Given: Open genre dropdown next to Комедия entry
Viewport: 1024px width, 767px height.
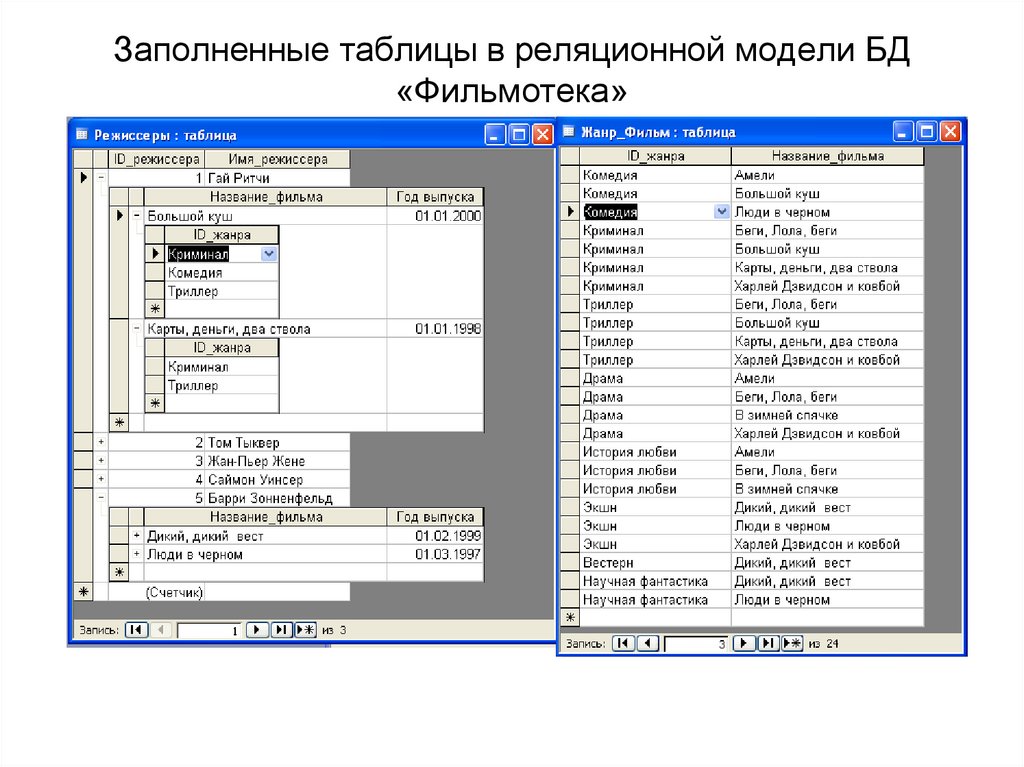Looking at the screenshot, I should tap(720, 211).
